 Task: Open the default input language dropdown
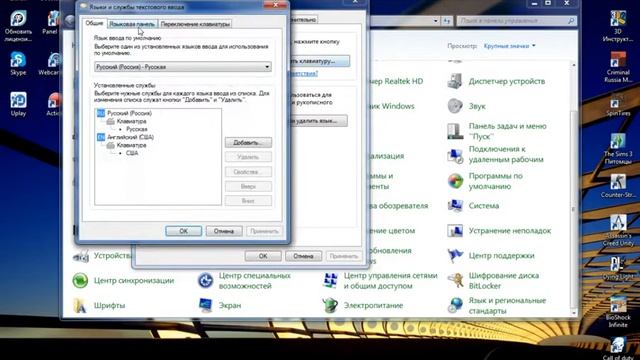point(183,67)
